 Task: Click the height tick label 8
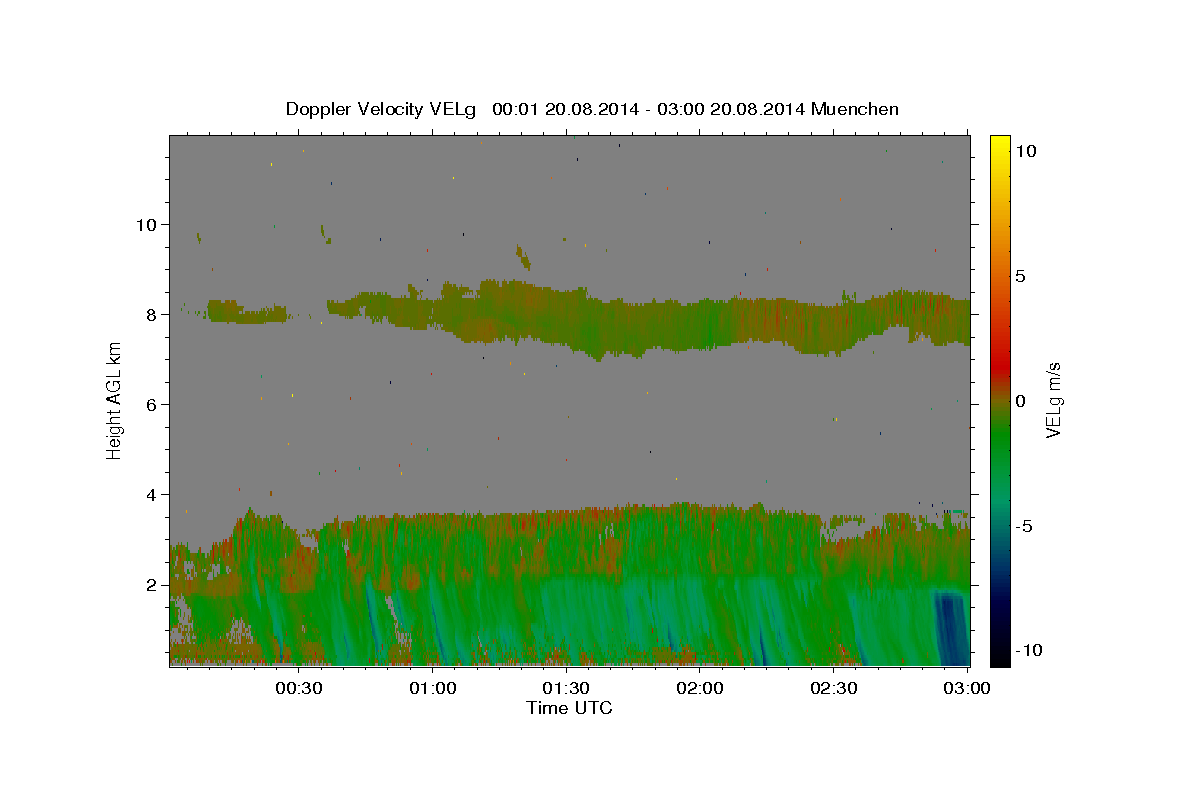152,314
